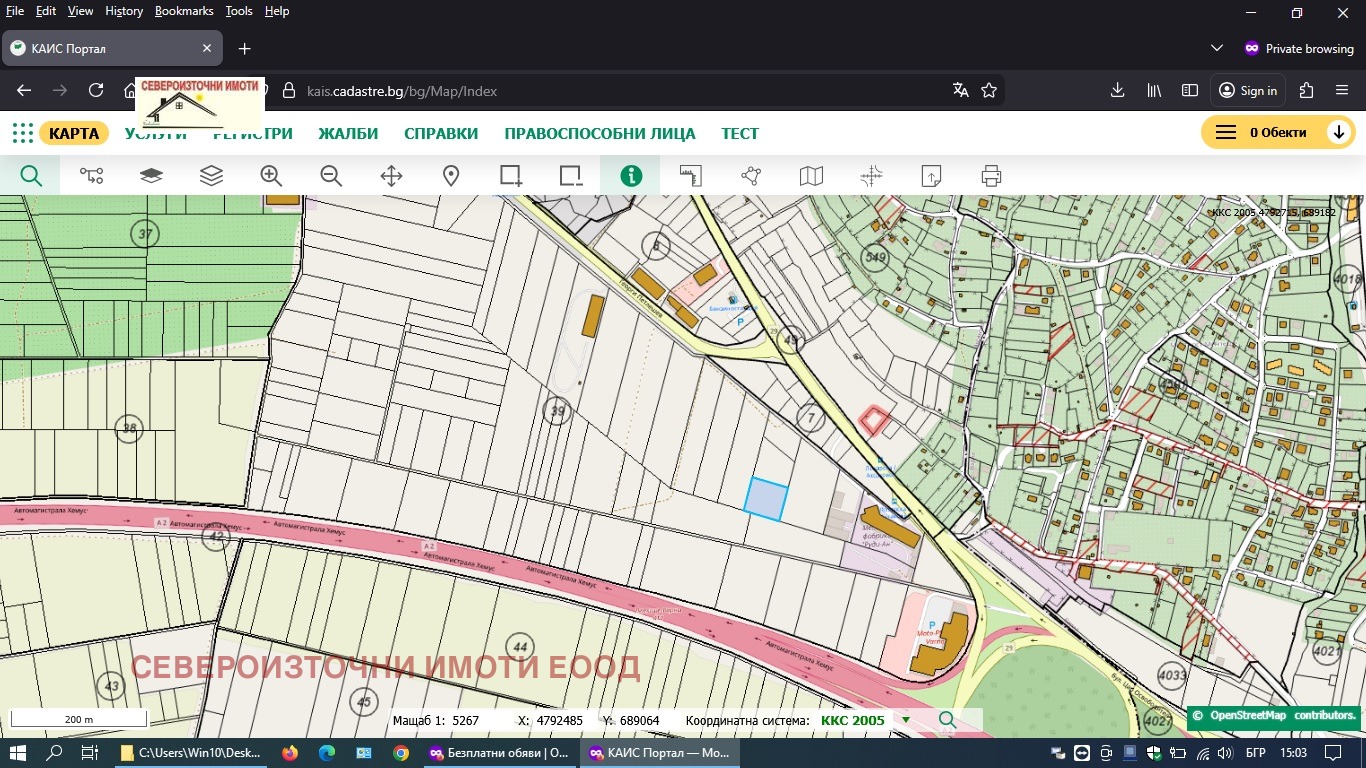Image resolution: width=1366 pixels, height=768 pixels.
Task: Click the Sign in button
Action: pyautogui.click(x=1247, y=89)
